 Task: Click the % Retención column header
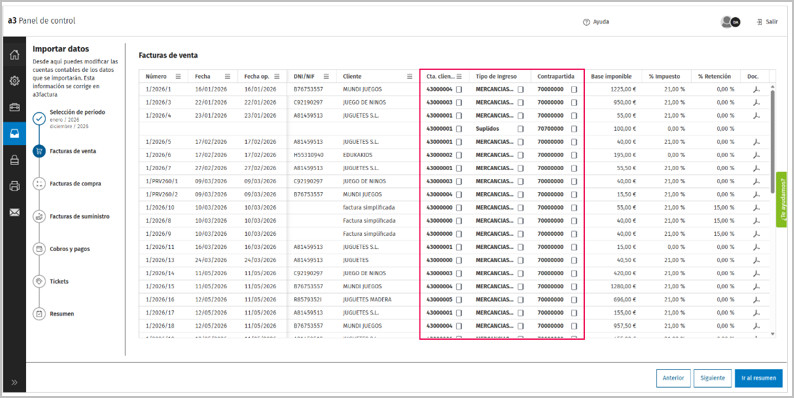pyautogui.click(x=714, y=76)
